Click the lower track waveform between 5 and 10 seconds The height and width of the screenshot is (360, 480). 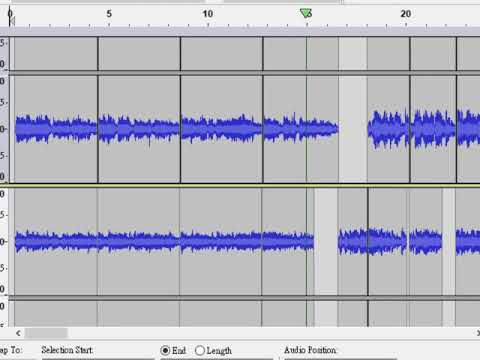click(139, 241)
